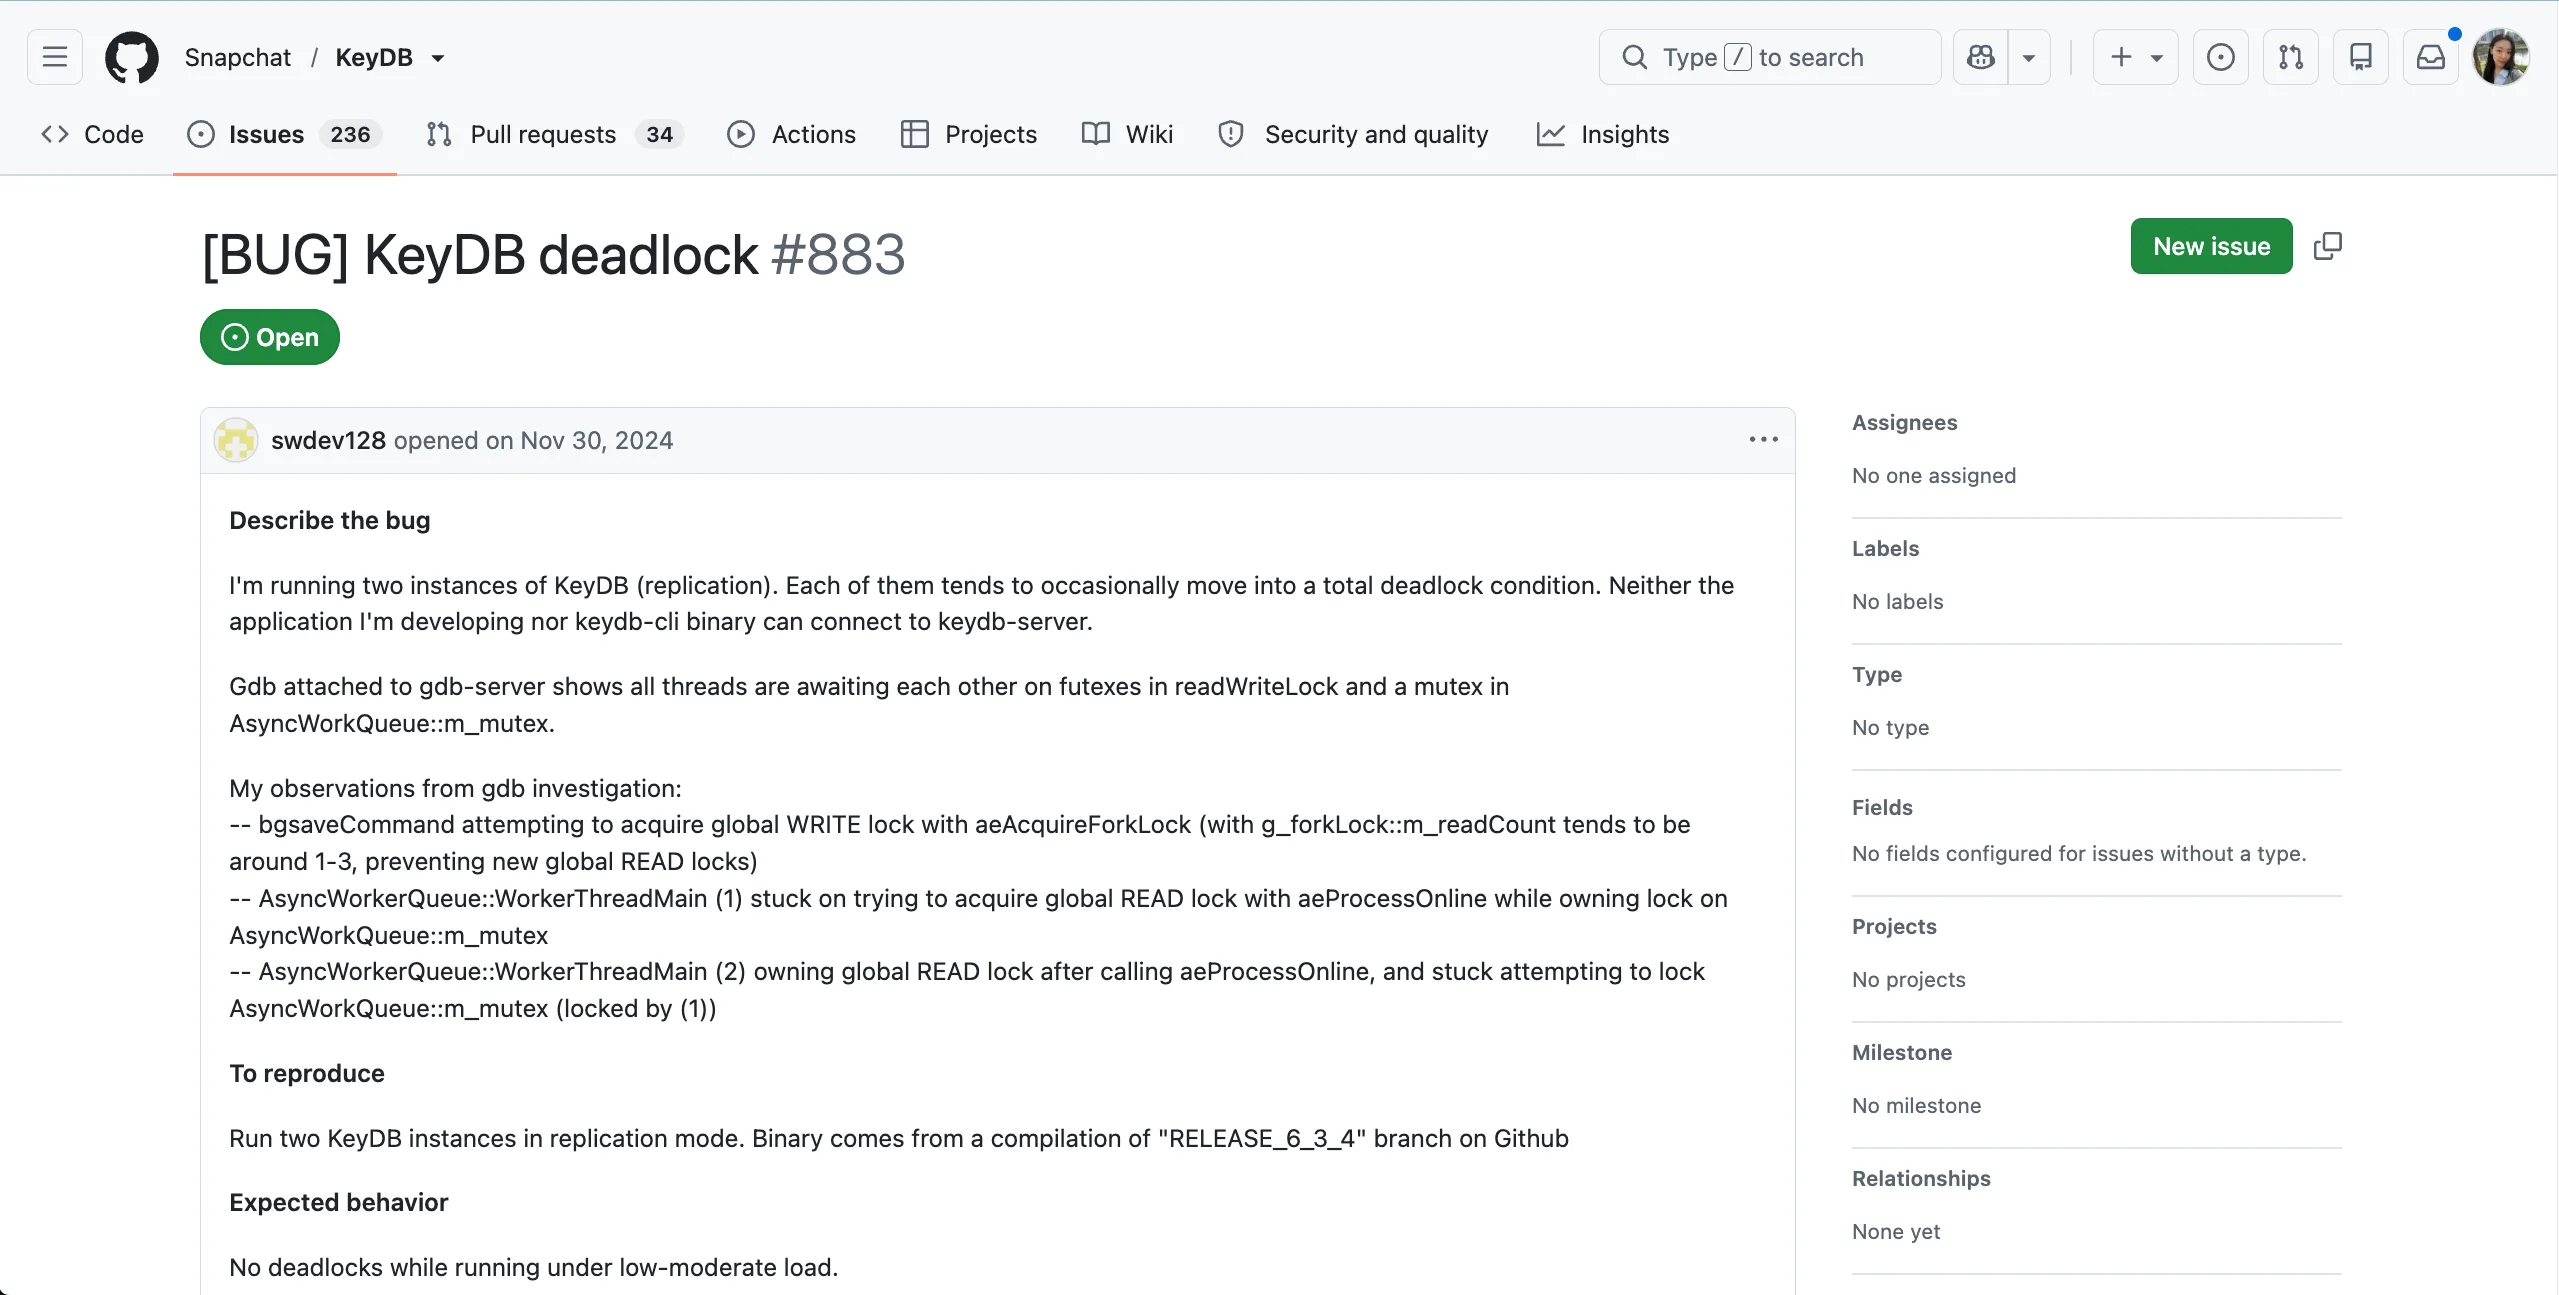Screen dimensions: 2559x1295
Task: Expand the KeyDB repository dropdown arrow
Action: 438,58
